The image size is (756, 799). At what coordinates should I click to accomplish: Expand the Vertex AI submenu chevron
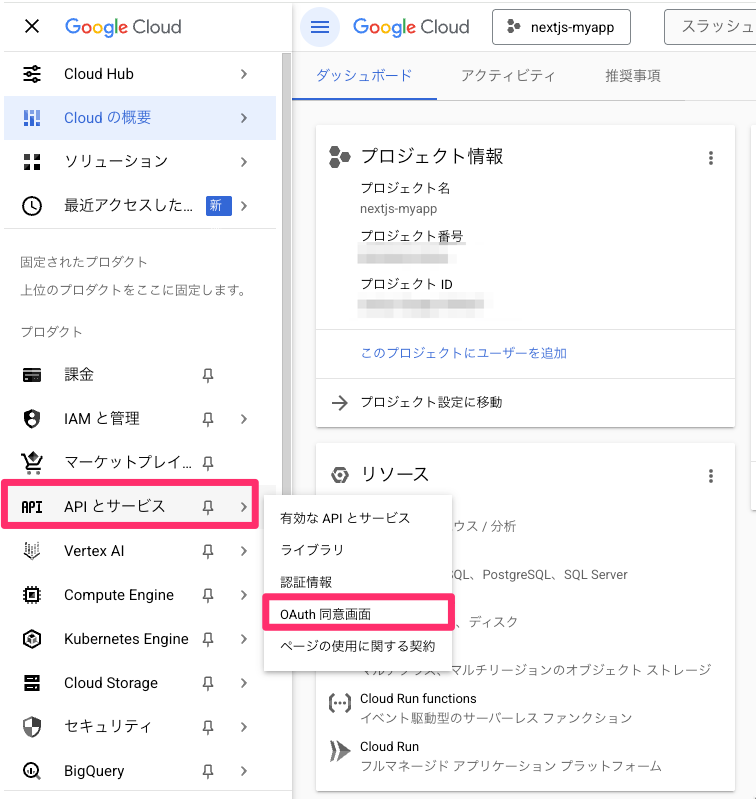pos(244,551)
